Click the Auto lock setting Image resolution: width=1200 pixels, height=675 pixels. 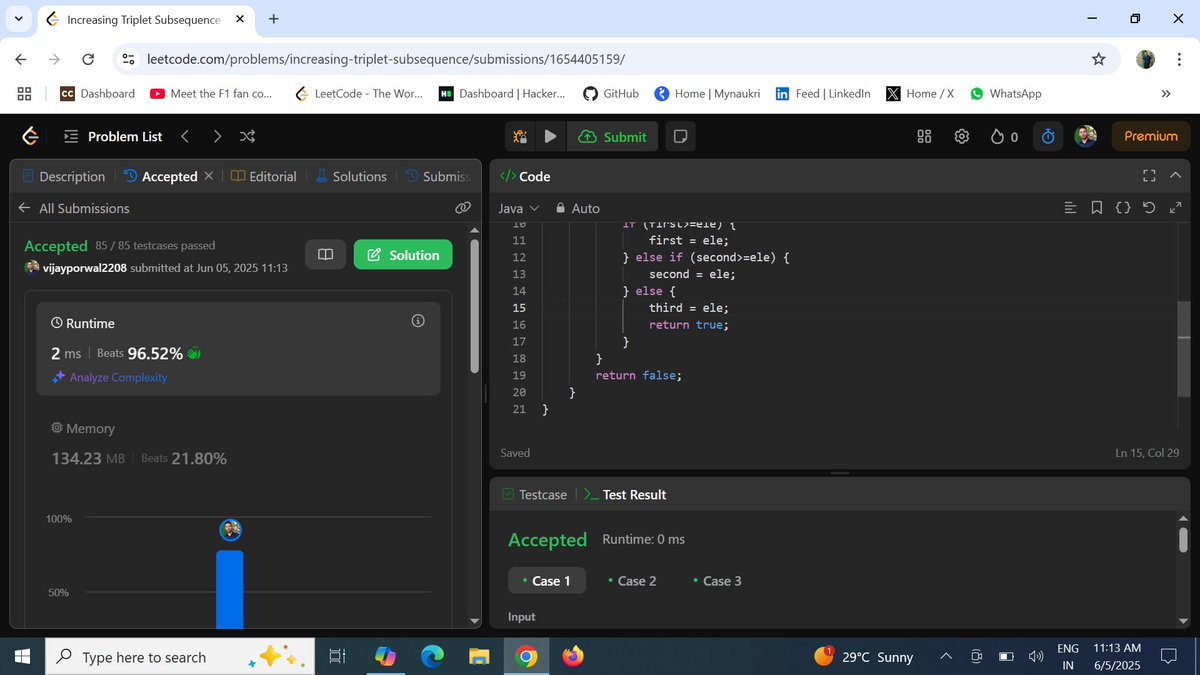(577, 208)
